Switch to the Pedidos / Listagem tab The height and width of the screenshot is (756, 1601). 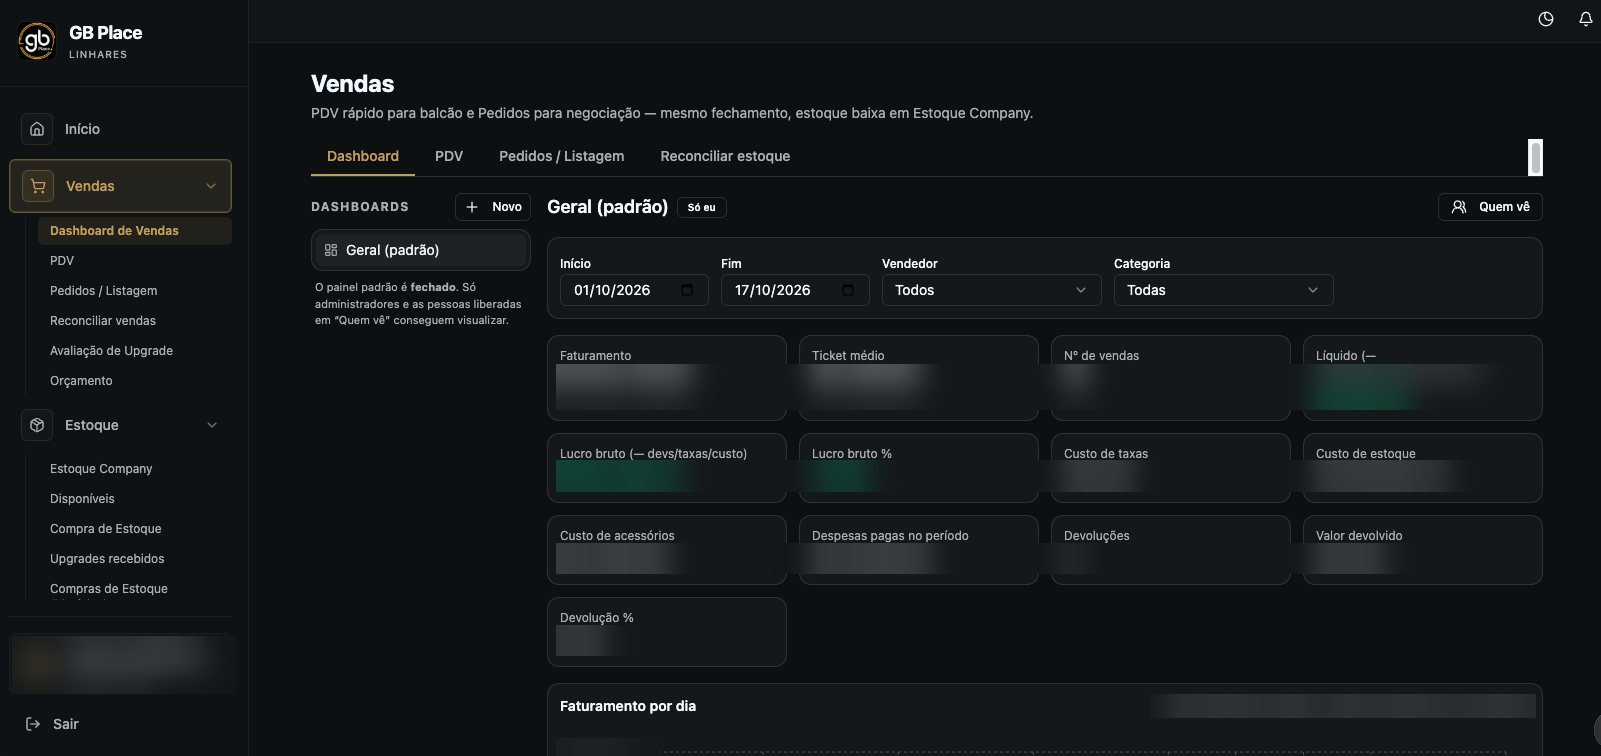(562, 156)
